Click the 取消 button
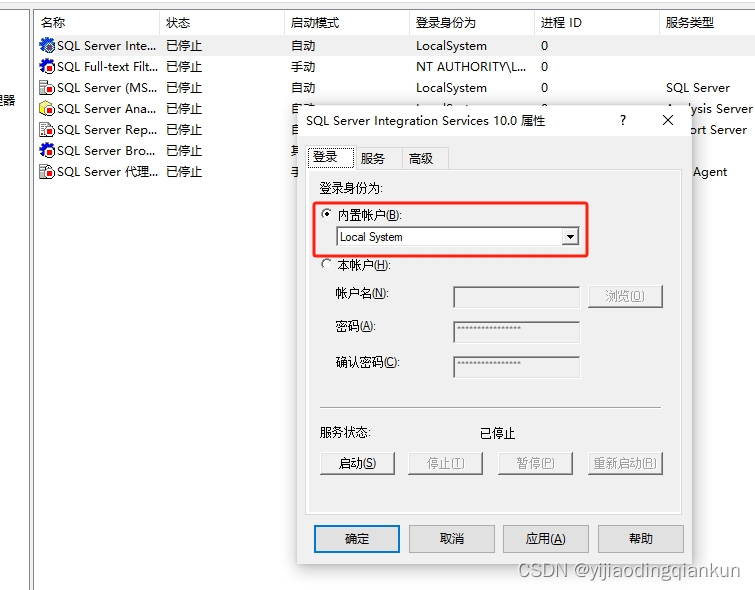The width and height of the screenshot is (755, 590). point(452,538)
